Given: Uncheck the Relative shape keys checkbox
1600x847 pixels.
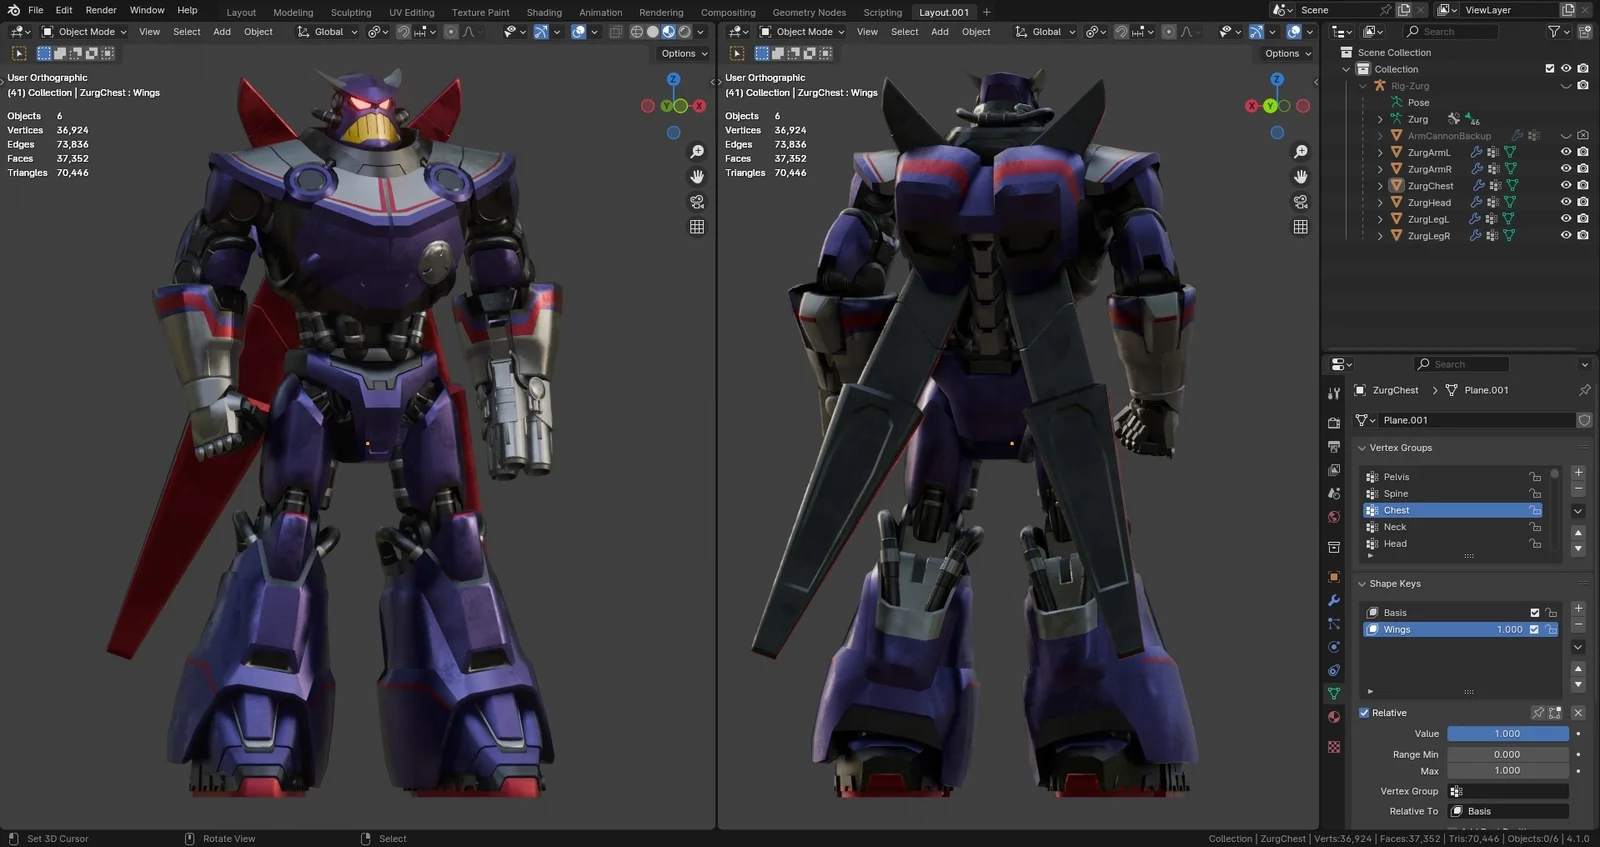Looking at the screenshot, I should 1364,713.
